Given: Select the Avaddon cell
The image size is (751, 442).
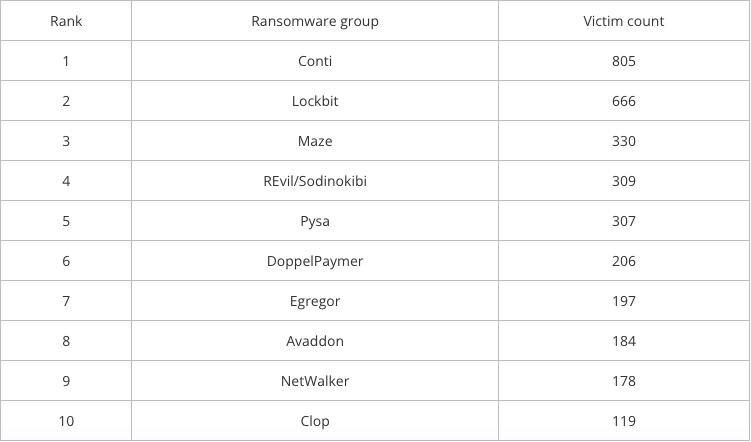Looking at the screenshot, I should pyautogui.click(x=315, y=341).
